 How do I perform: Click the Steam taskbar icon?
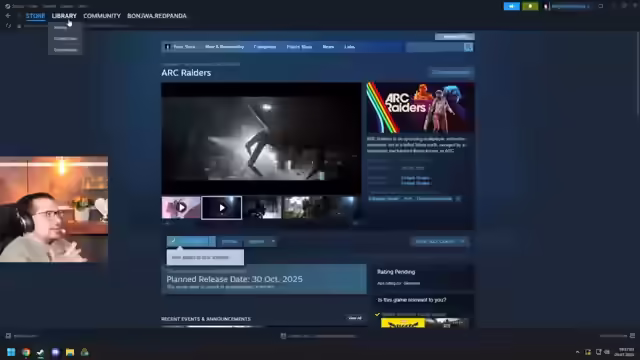click(40, 352)
